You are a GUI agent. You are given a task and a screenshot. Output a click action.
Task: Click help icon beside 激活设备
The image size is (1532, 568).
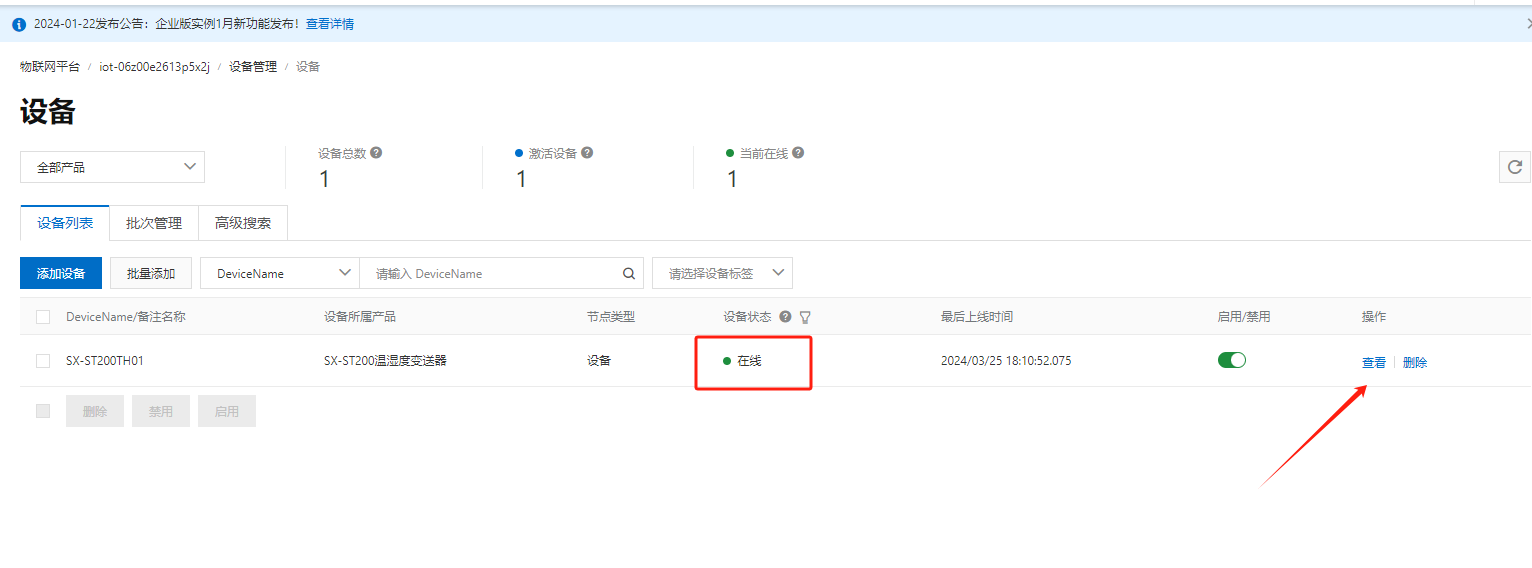[587, 153]
